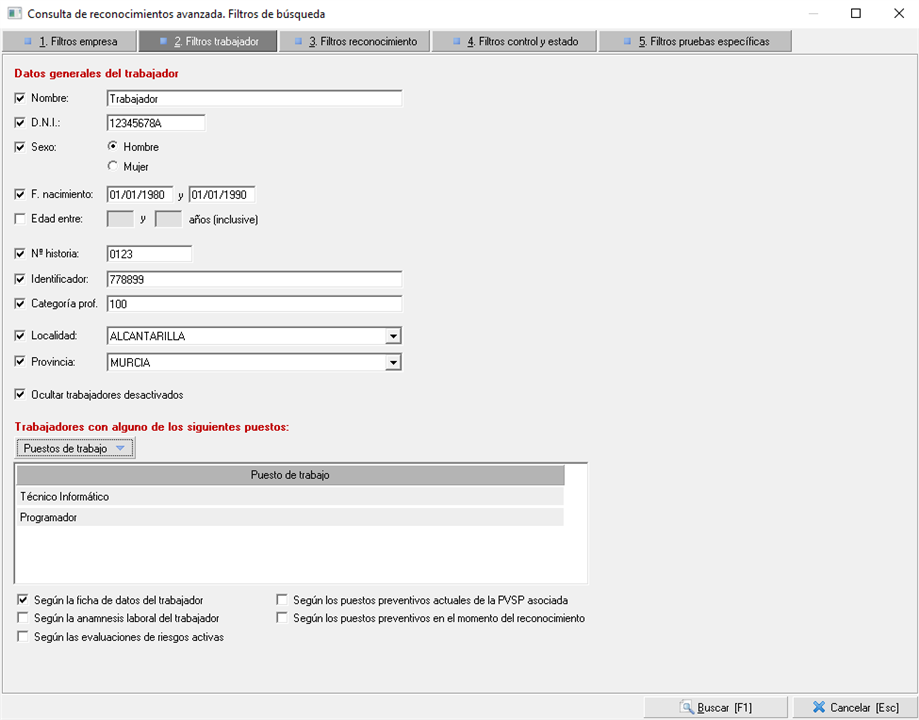The image size is (919, 720).
Task: Select the Hombre sex option
Action: (x=113, y=146)
